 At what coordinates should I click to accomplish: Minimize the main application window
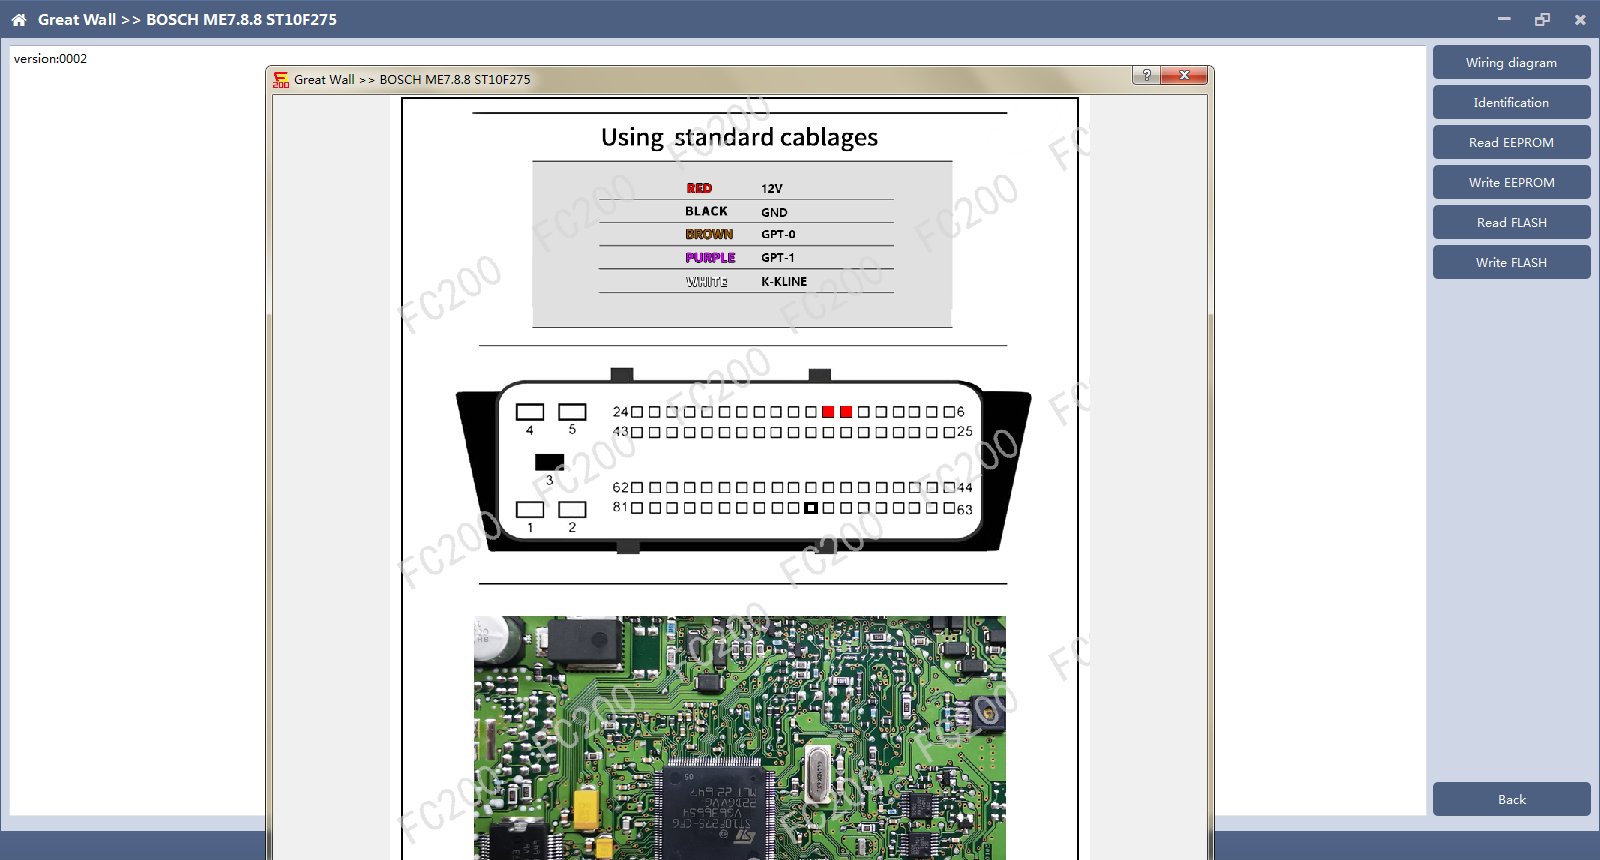pyautogui.click(x=1504, y=19)
